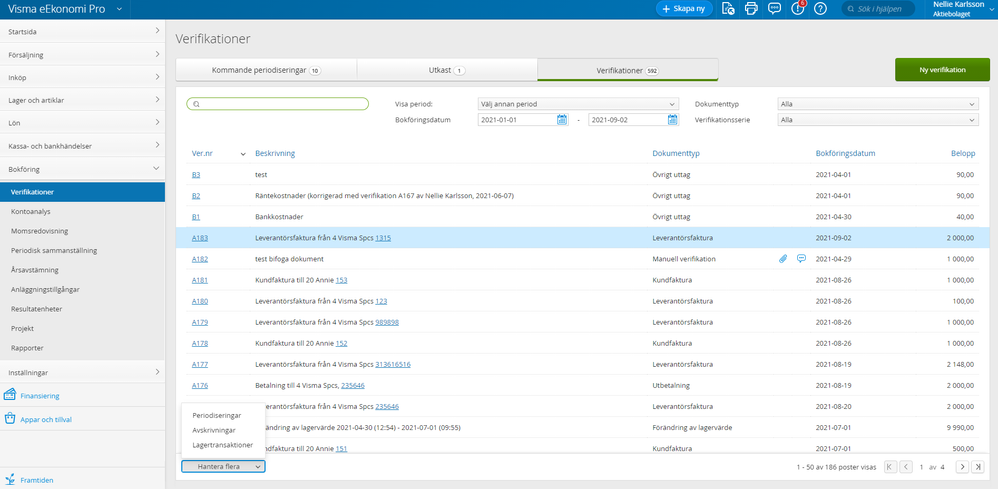The width and height of the screenshot is (998, 489).
Task: Click the print icon in header
Action: [x=751, y=9]
